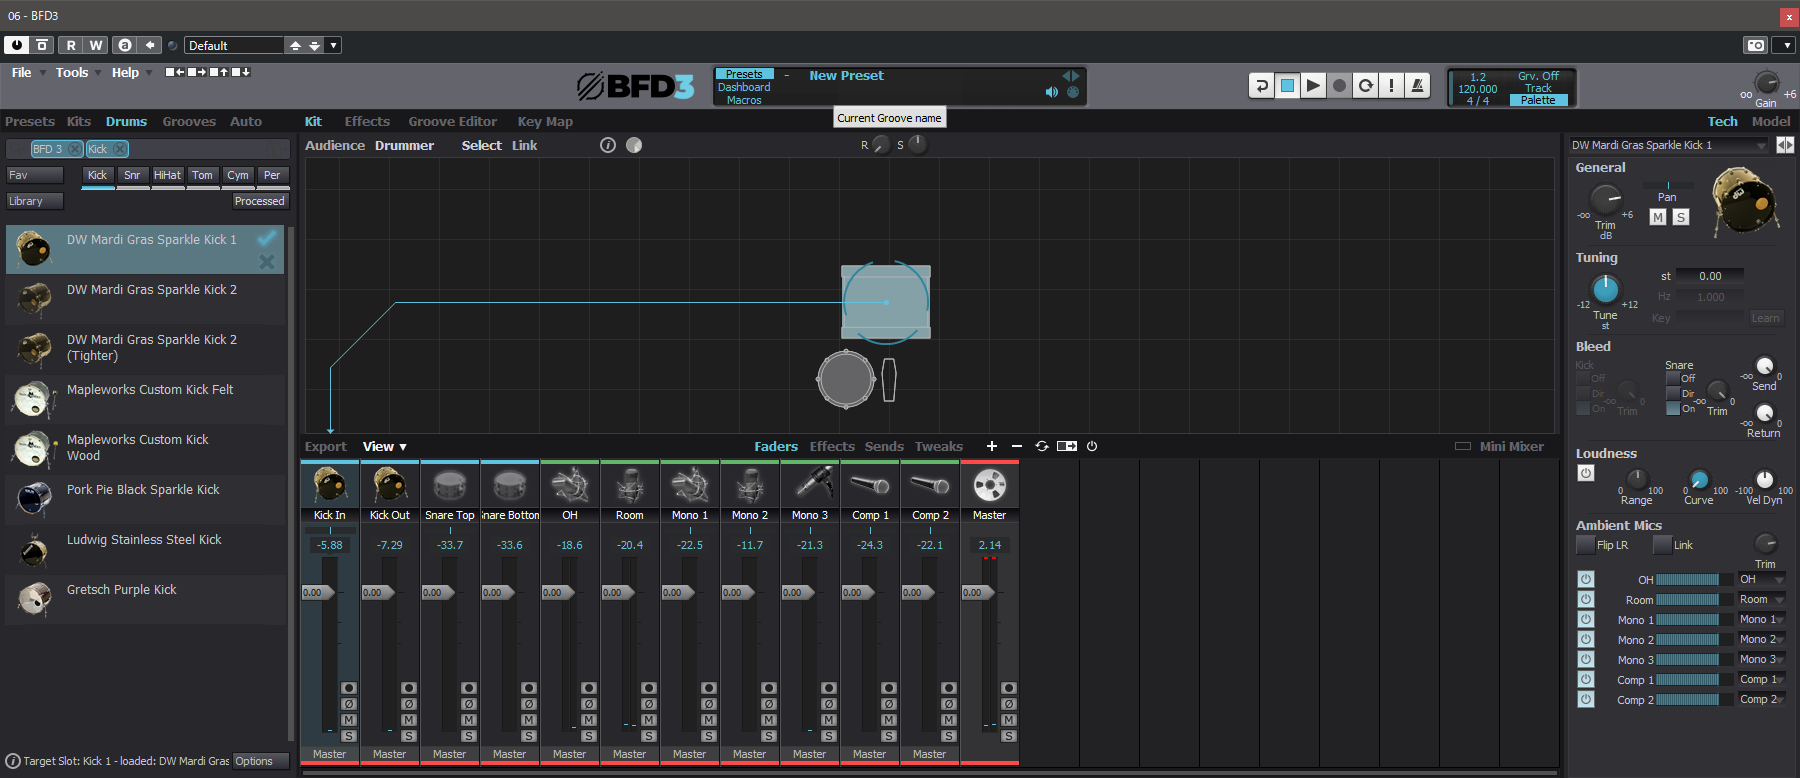Open the Default preset dropdown arrow
This screenshot has height=778, width=1800.
pyautogui.click(x=334, y=45)
